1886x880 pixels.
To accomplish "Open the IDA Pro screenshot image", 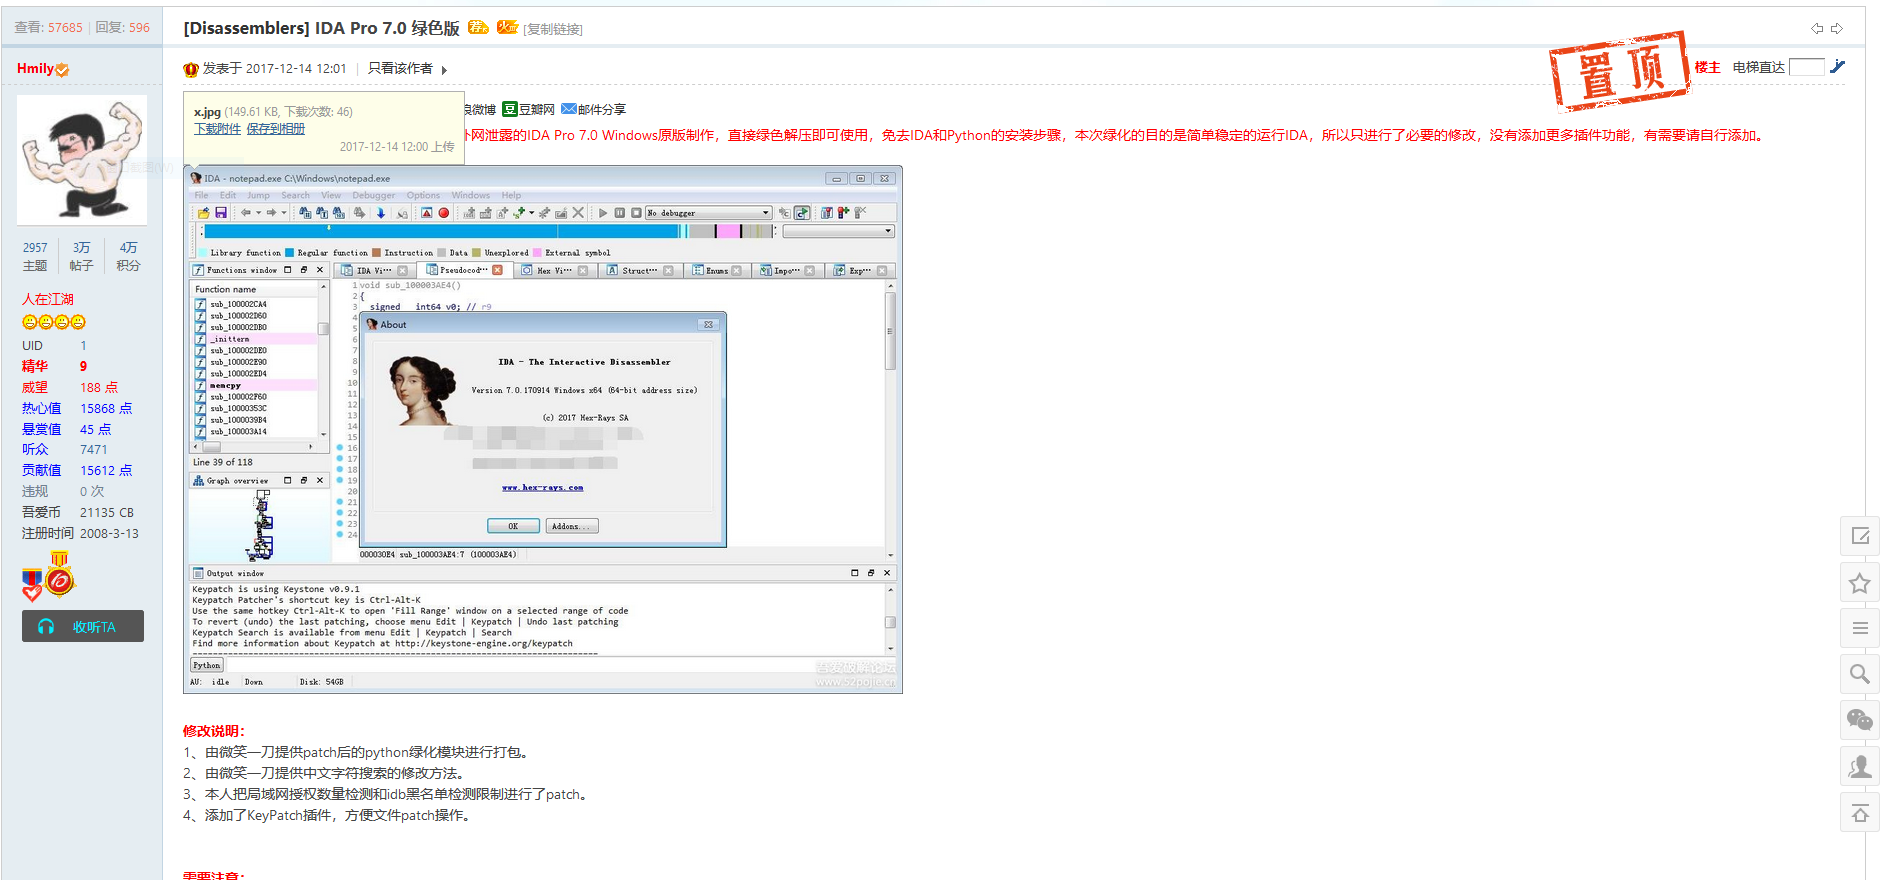I will pyautogui.click(x=543, y=429).
